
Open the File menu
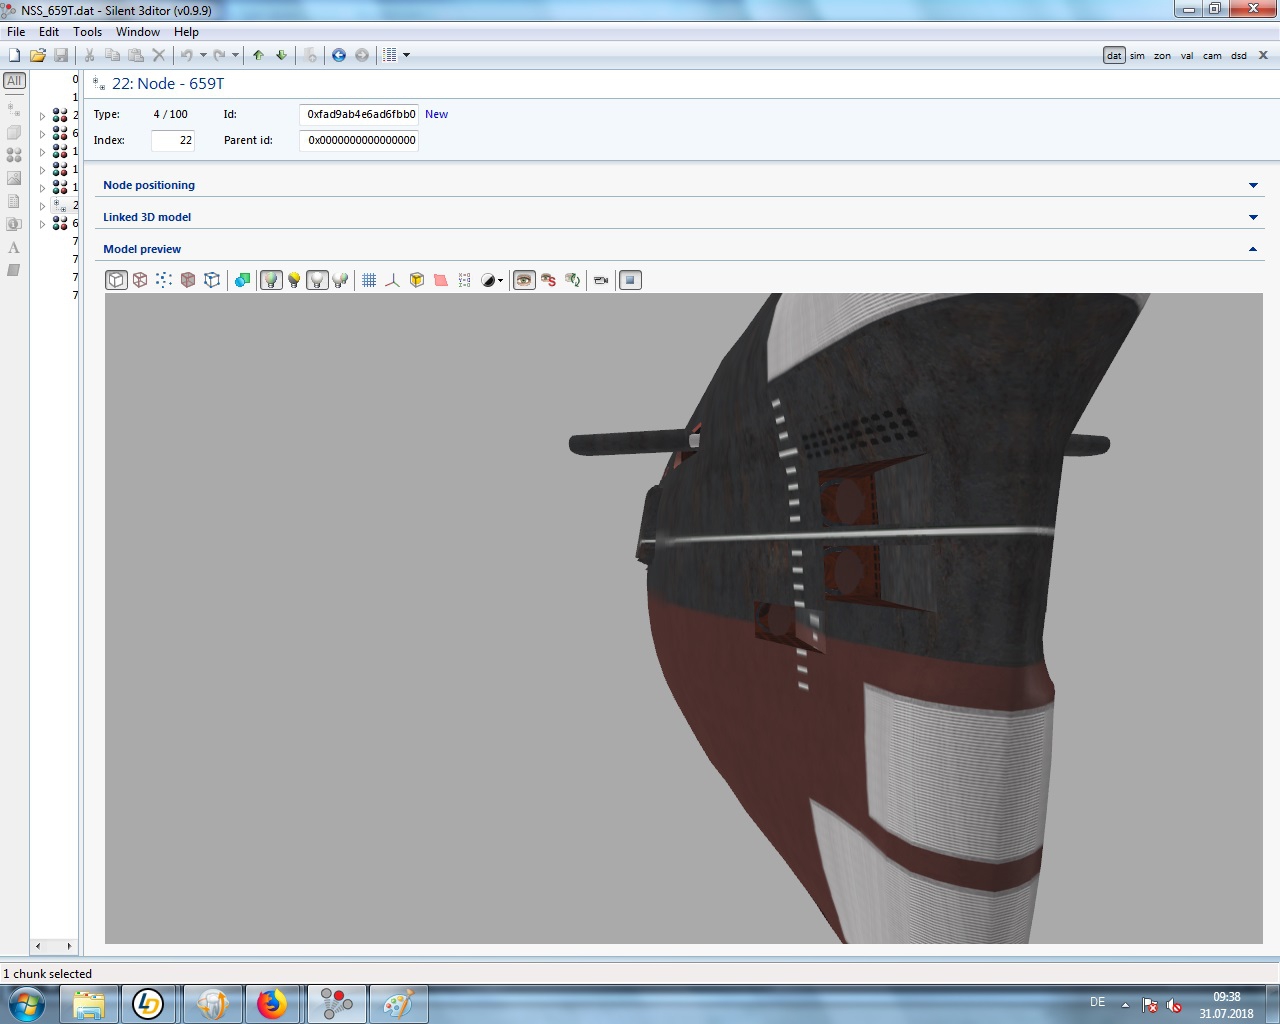16,32
